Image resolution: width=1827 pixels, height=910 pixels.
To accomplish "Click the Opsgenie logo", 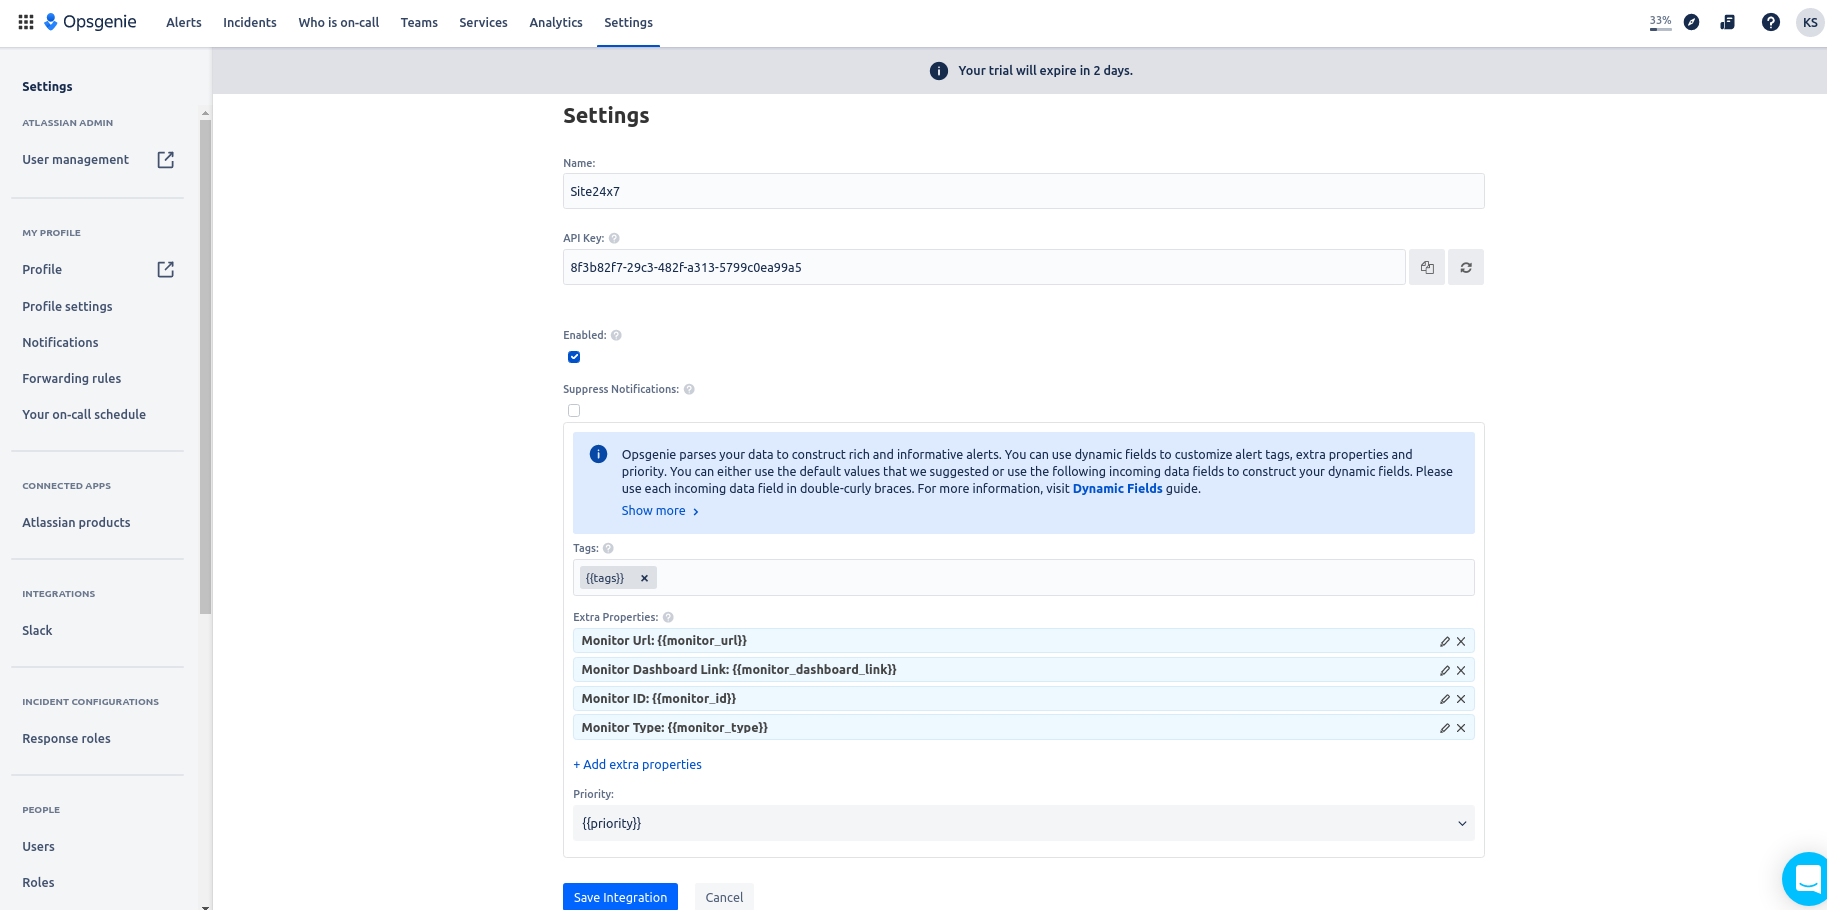I will click(89, 22).
